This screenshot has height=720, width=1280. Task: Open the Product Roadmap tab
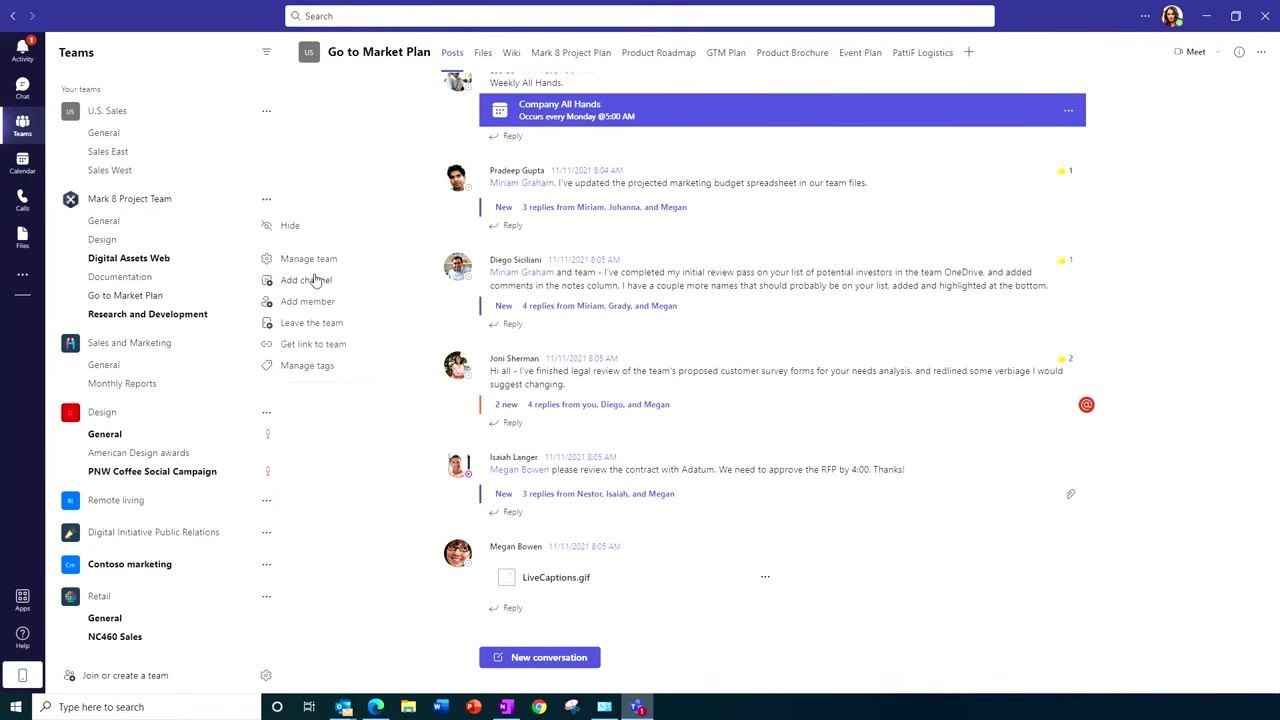(658, 53)
